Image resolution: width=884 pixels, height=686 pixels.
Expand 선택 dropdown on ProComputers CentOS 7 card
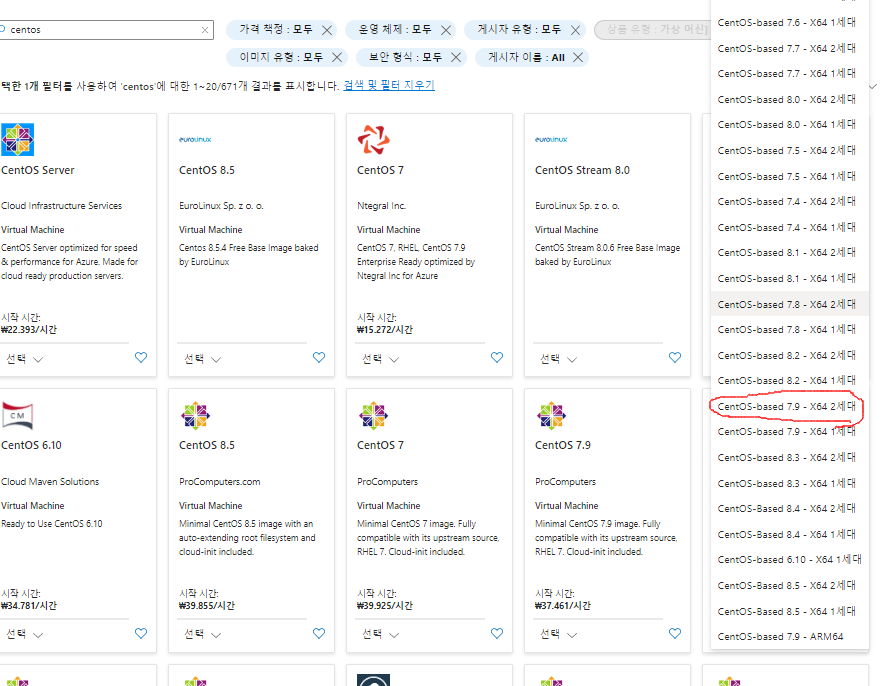point(381,635)
